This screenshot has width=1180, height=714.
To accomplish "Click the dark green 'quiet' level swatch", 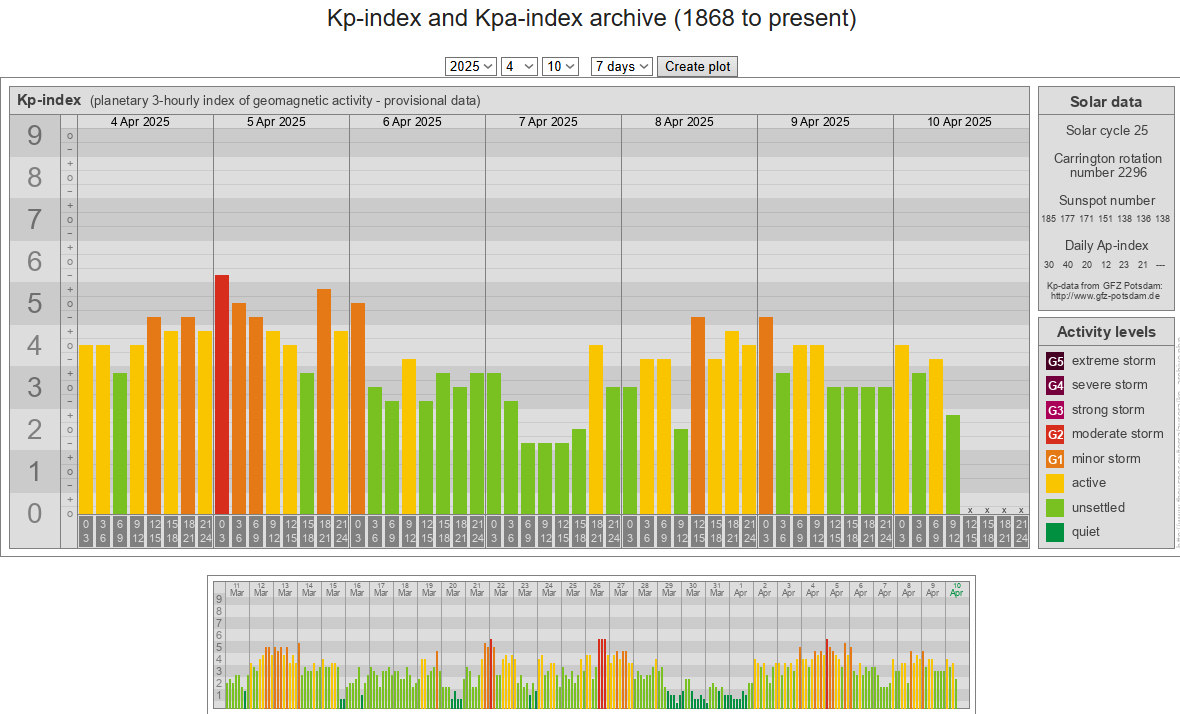I will tap(1055, 532).
